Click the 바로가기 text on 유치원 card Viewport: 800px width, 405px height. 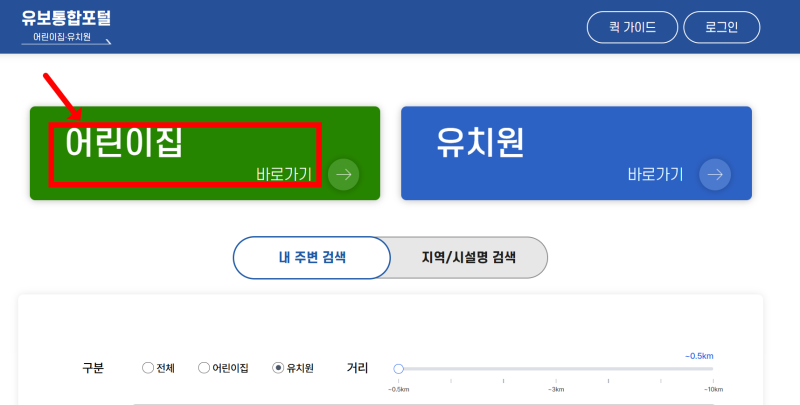point(655,174)
